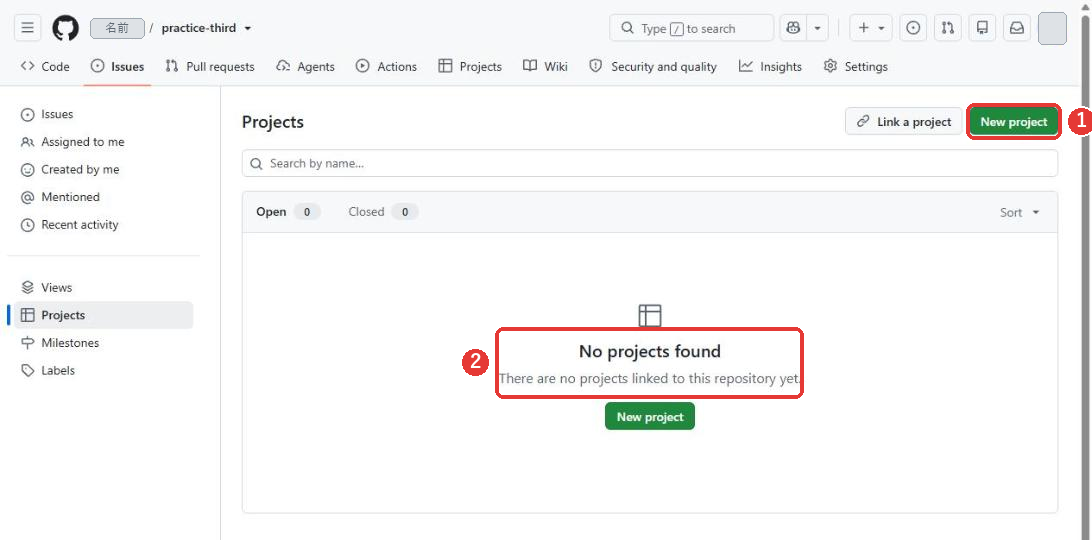Image resolution: width=1092 pixels, height=540 pixels.
Task: Open the repository Settings tab
Action: point(855,67)
